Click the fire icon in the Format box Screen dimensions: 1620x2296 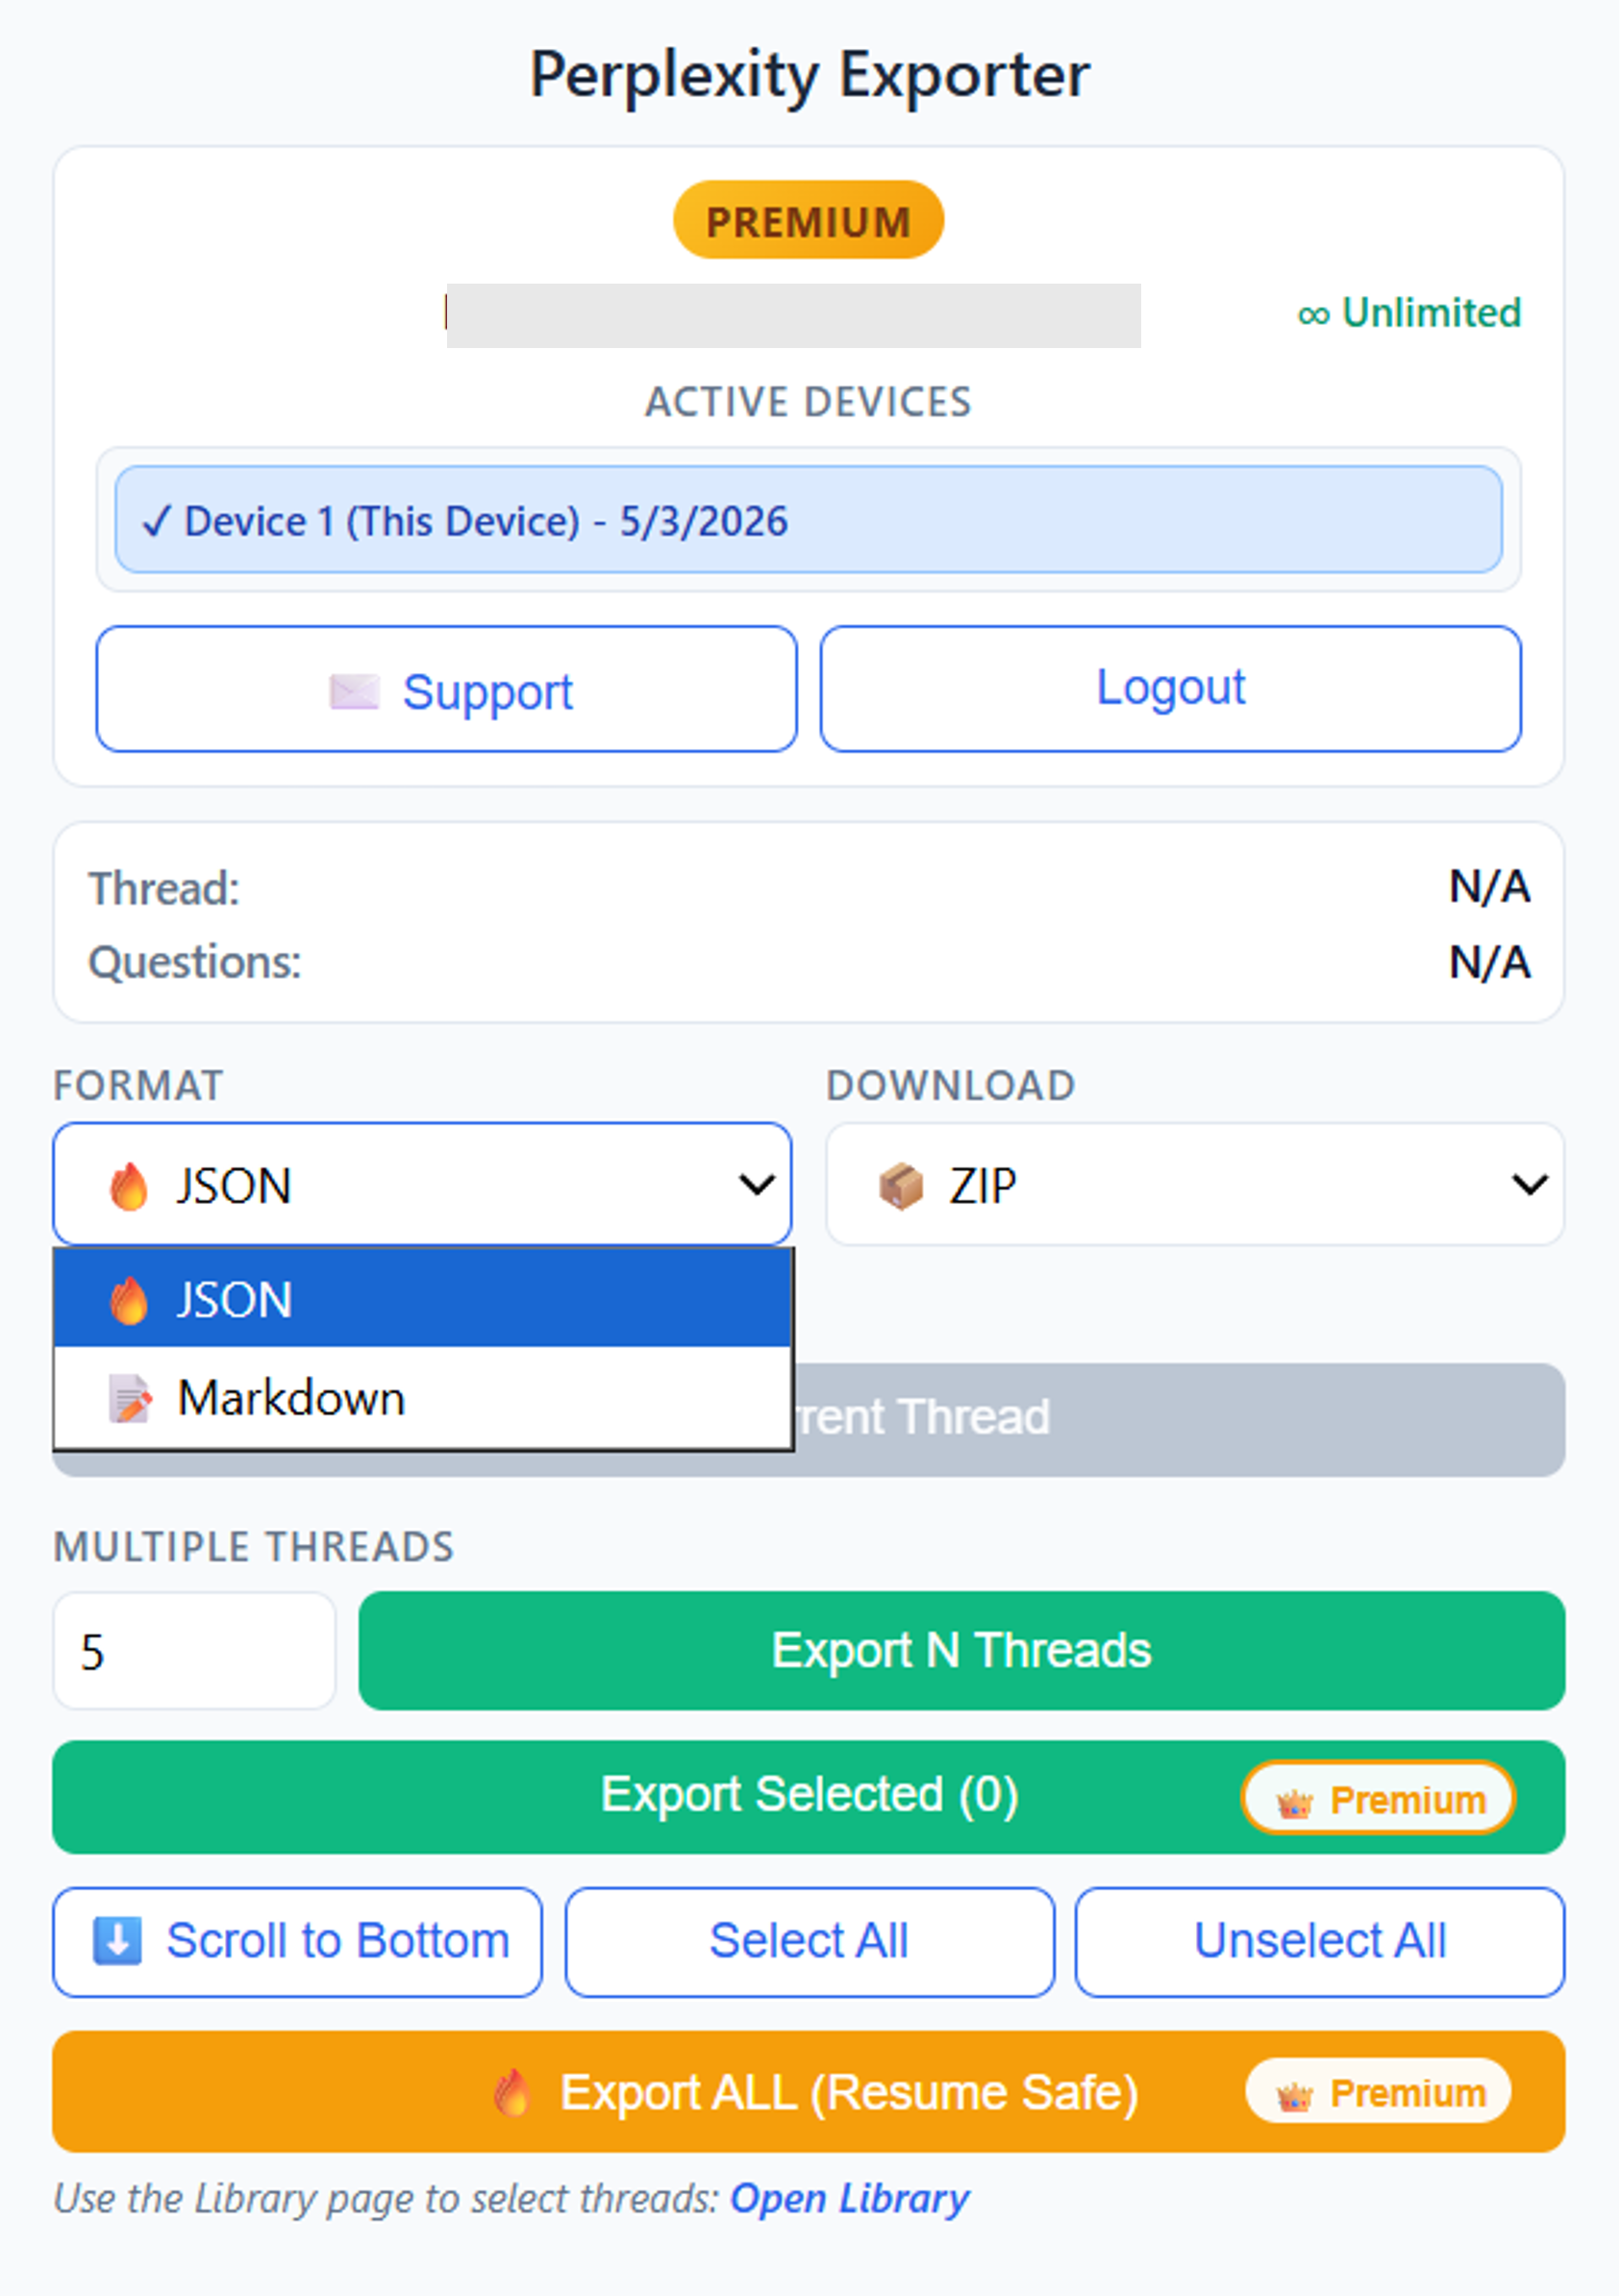(x=129, y=1186)
